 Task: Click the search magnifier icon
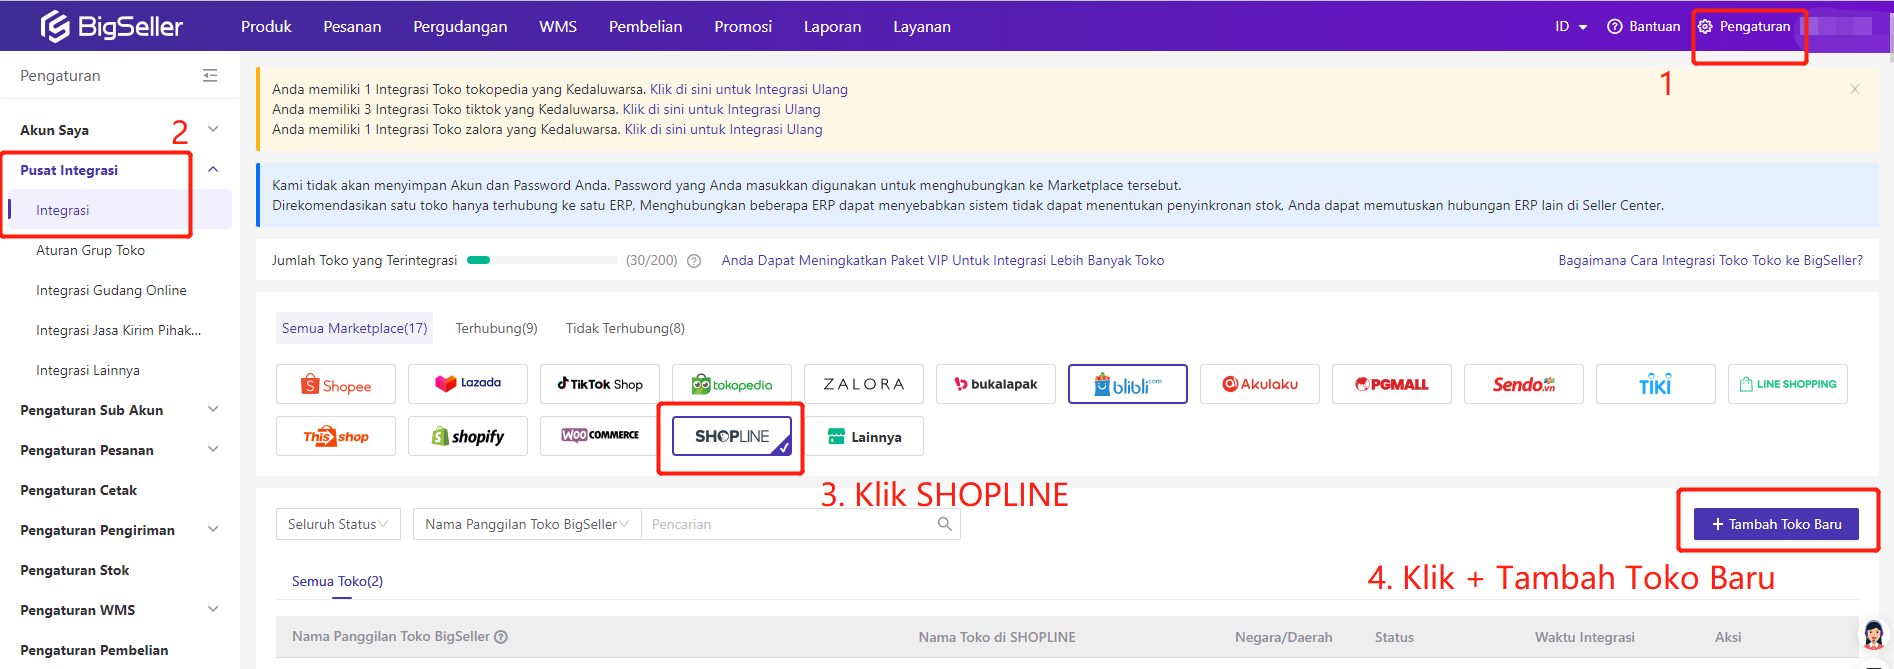(944, 524)
